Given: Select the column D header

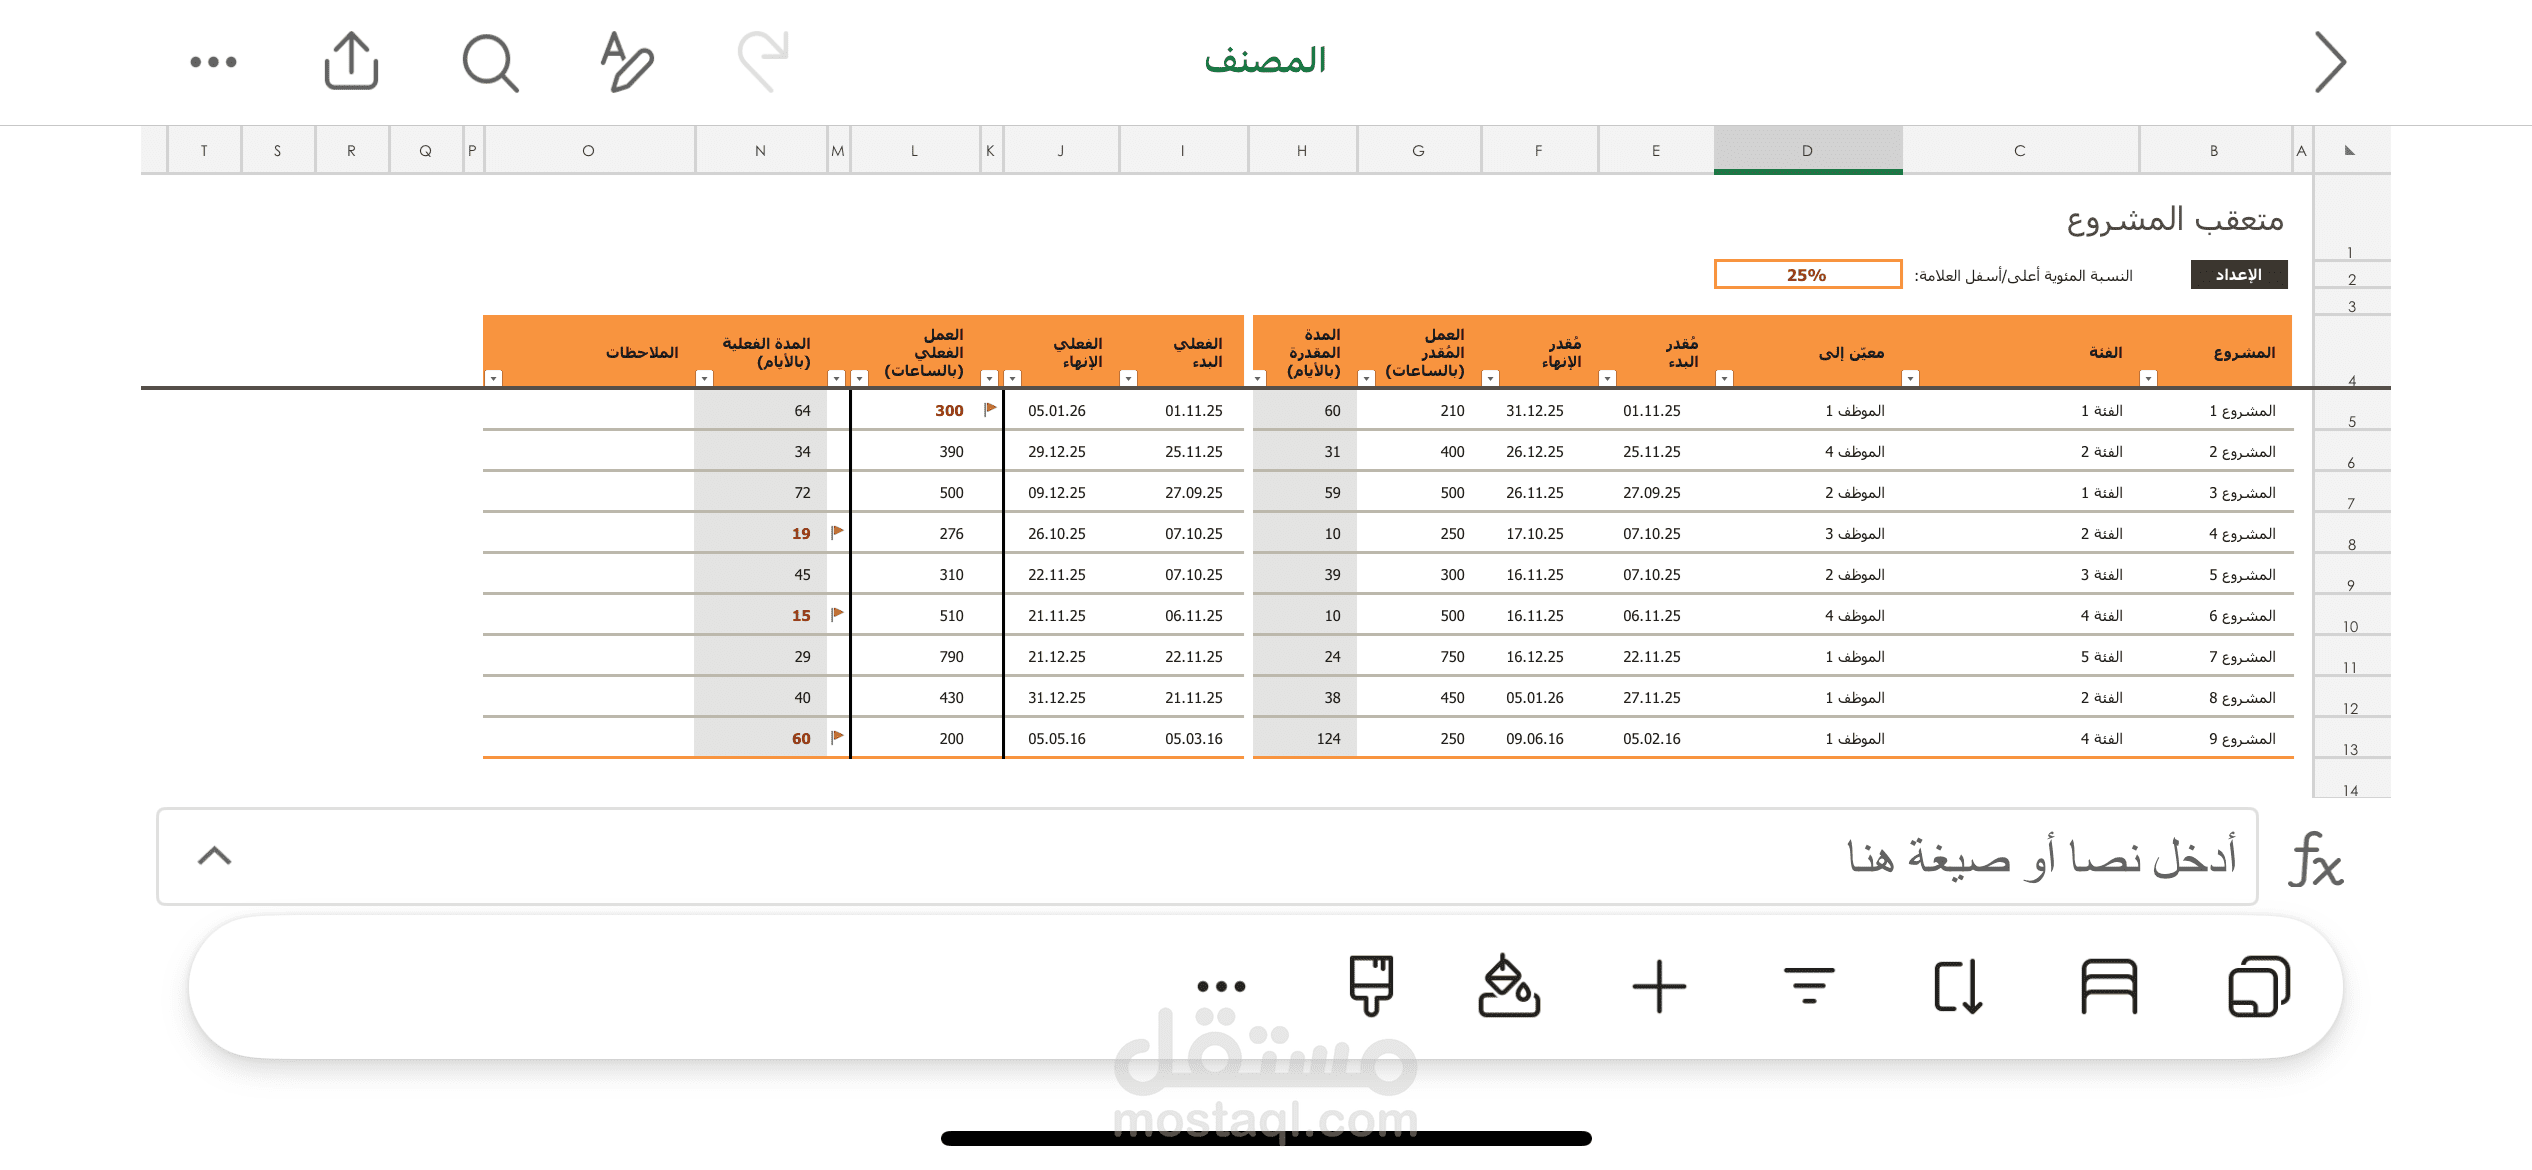Looking at the screenshot, I should click(1806, 150).
